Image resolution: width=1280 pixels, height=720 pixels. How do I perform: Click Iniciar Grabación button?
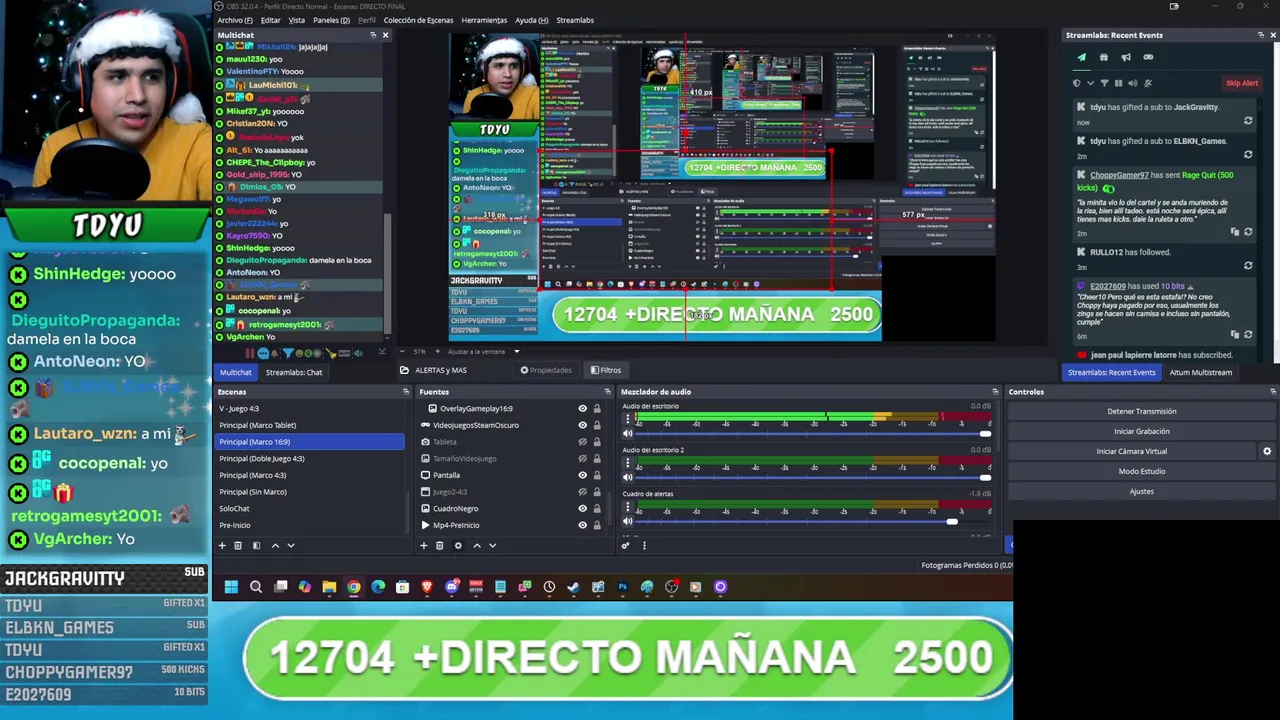pos(1142,431)
